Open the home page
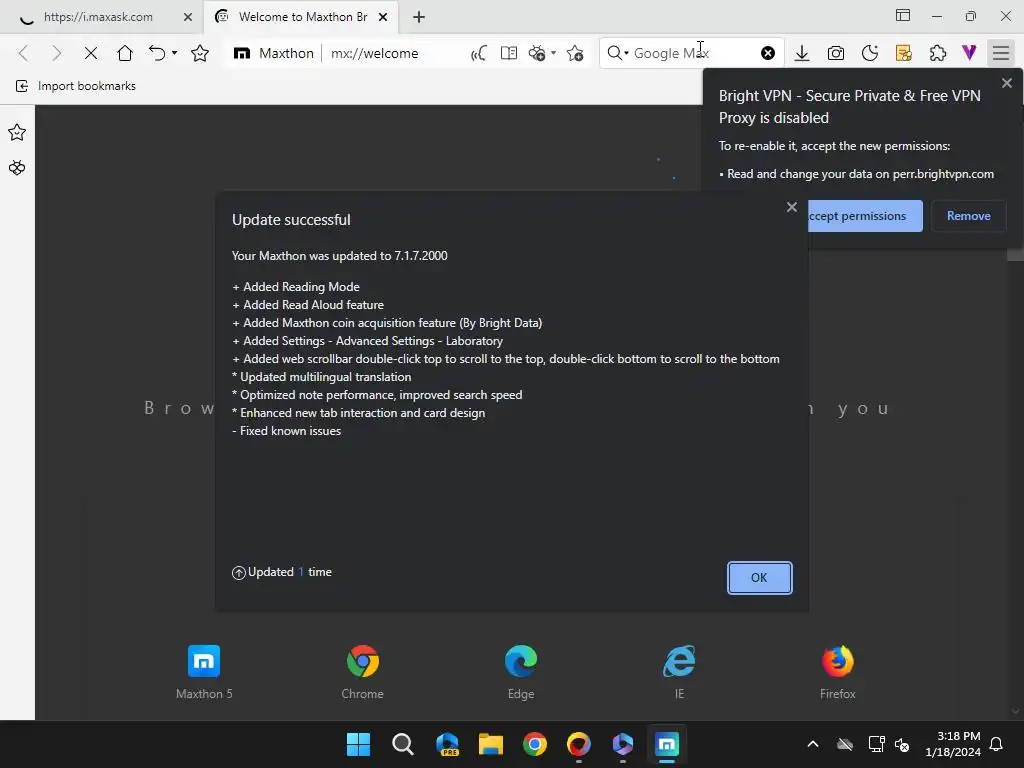The width and height of the screenshot is (1024, 768). (125, 53)
